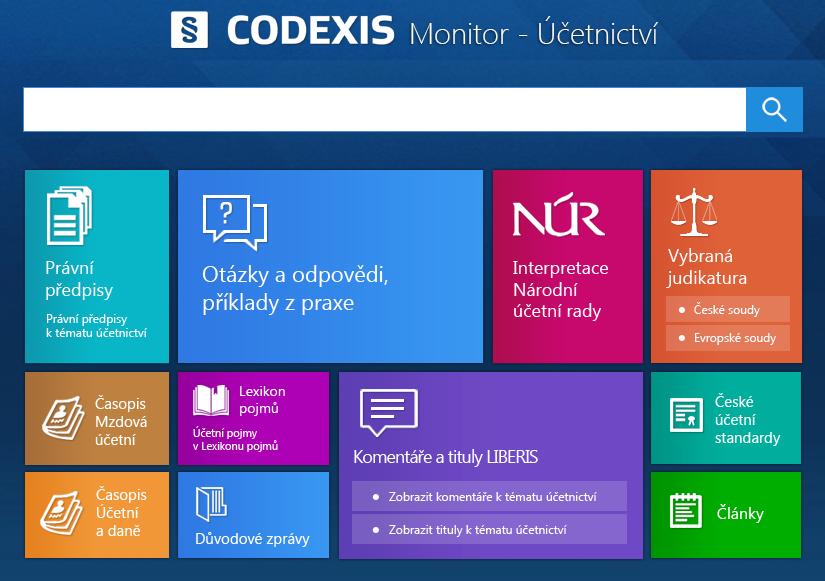This screenshot has height=581, width=825.
Task: Select Evropské soudy under judikatura
Action: pos(728,338)
